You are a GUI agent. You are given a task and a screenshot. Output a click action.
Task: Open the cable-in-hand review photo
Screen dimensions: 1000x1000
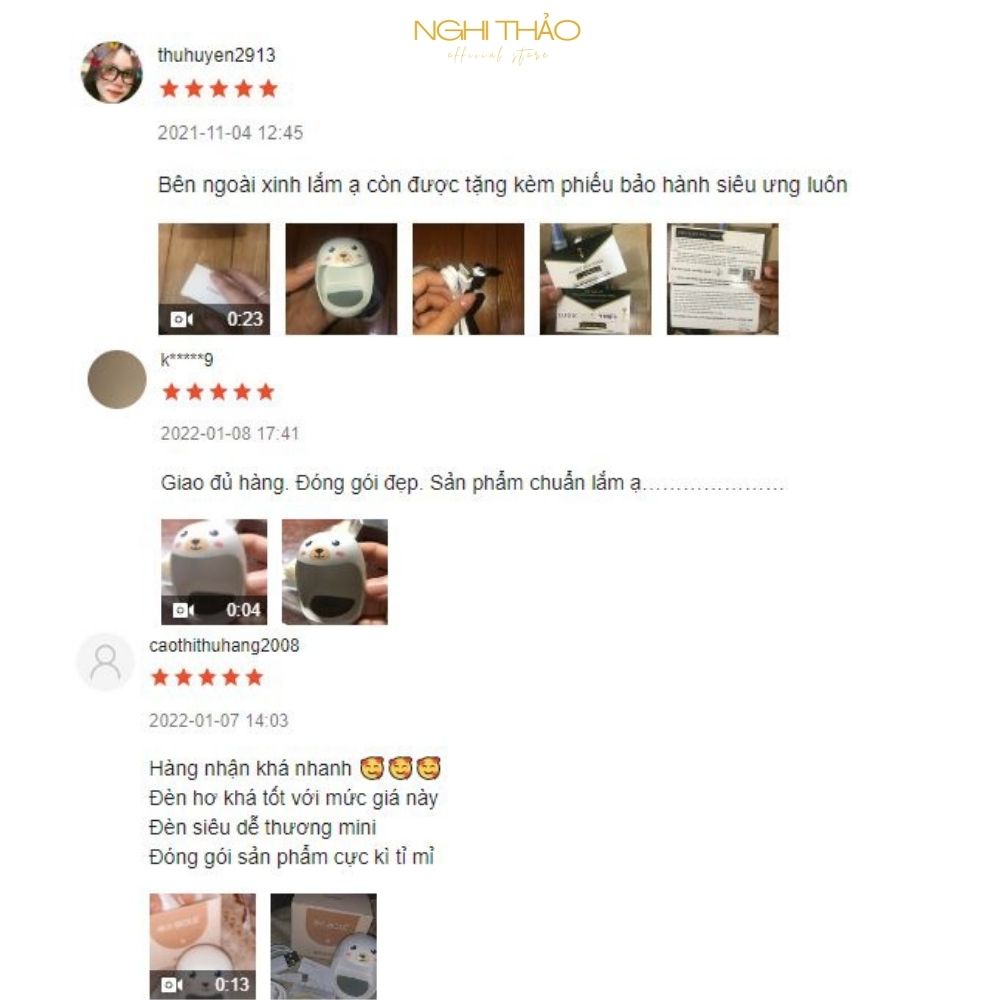coord(468,279)
